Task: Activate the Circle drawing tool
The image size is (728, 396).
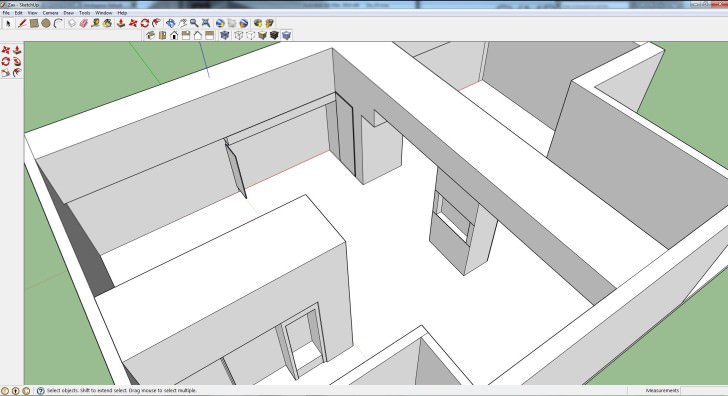Action: click(46, 23)
